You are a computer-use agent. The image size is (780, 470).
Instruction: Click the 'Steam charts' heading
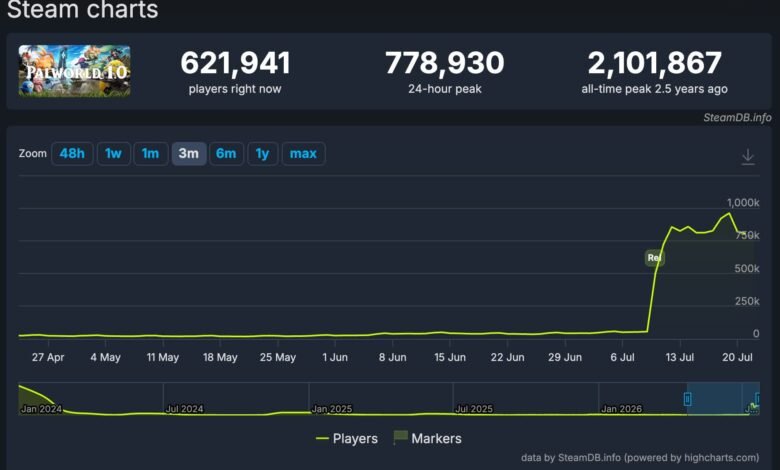83,9
